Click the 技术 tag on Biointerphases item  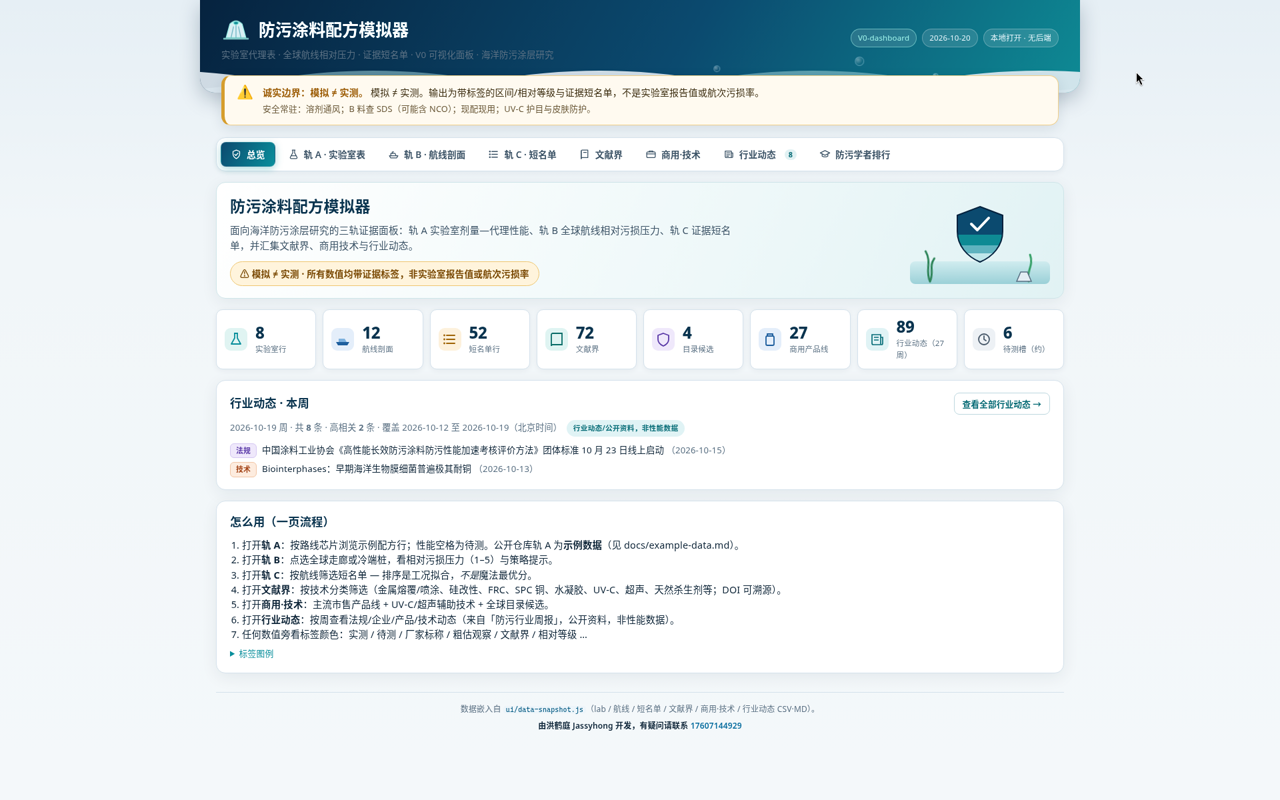[x=243, y=469]
